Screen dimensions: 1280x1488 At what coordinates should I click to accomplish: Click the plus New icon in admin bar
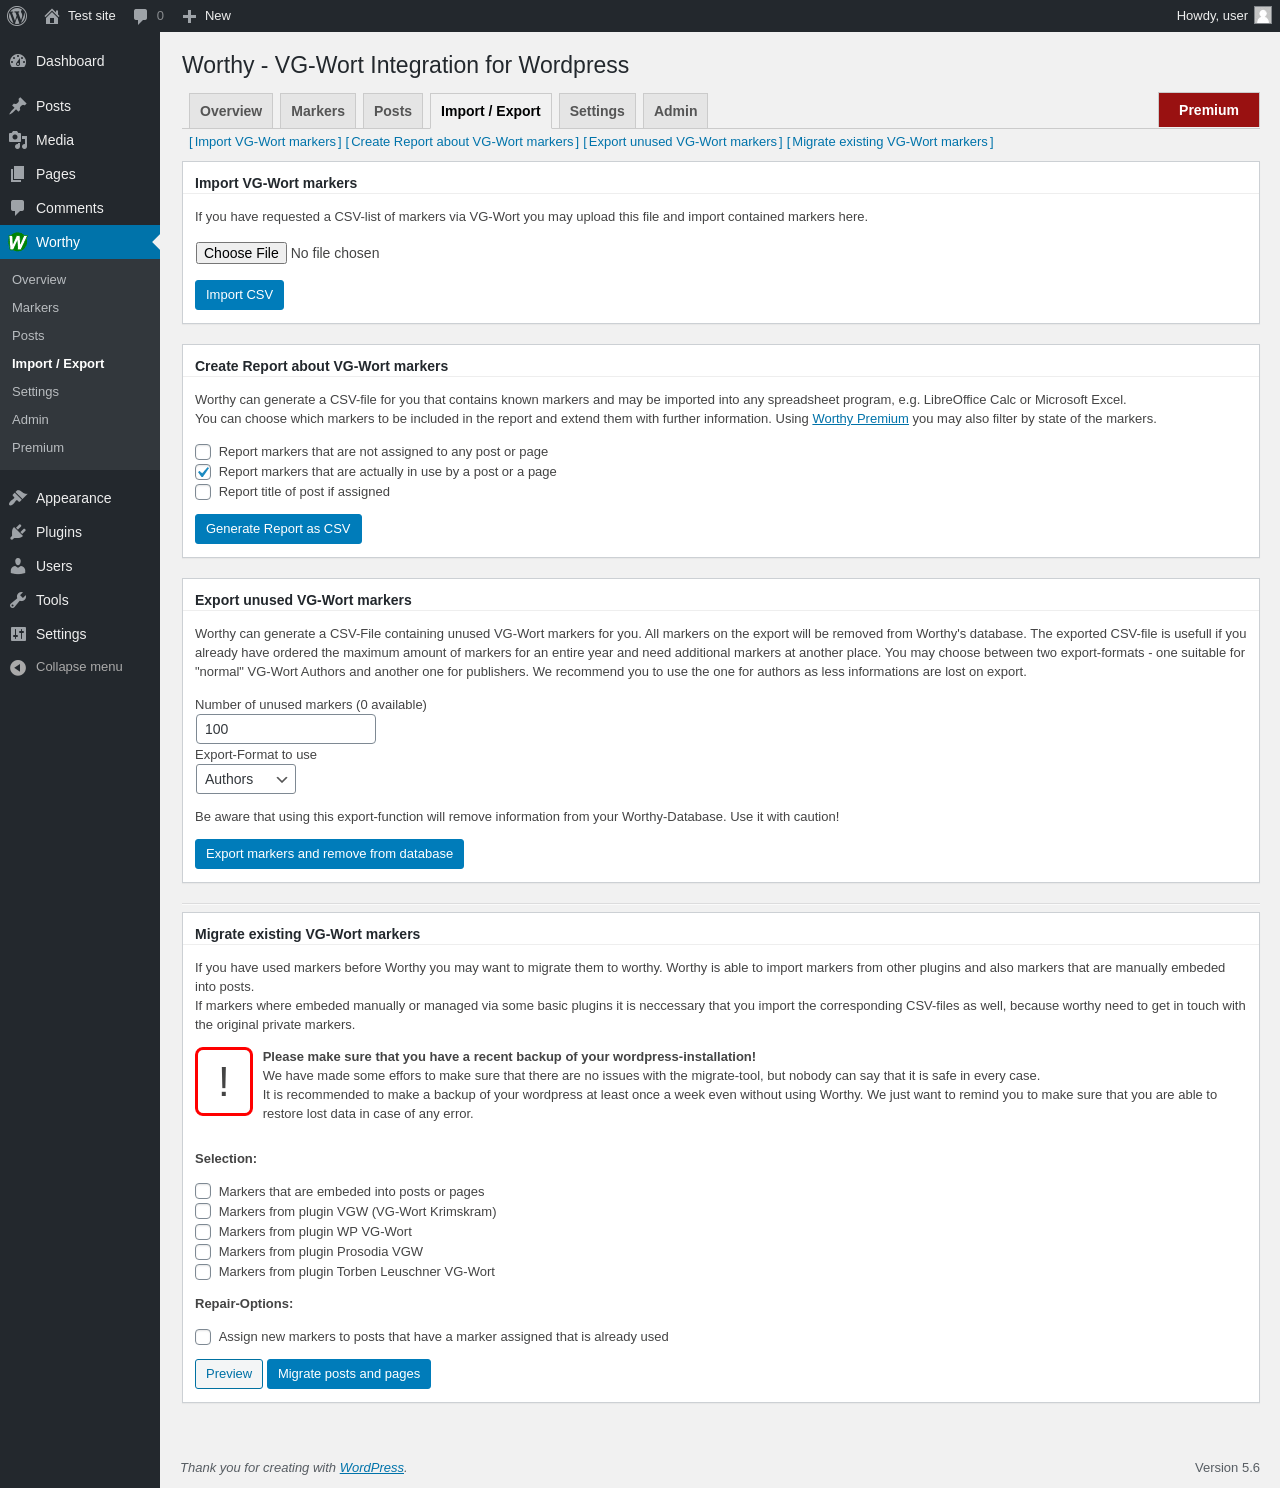pos(189,16)
